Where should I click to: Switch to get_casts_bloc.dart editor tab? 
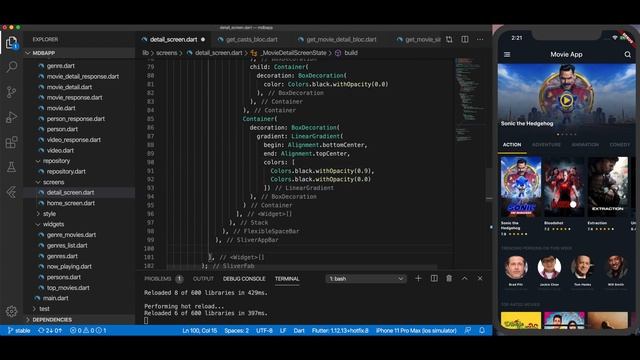click(251, 40)
